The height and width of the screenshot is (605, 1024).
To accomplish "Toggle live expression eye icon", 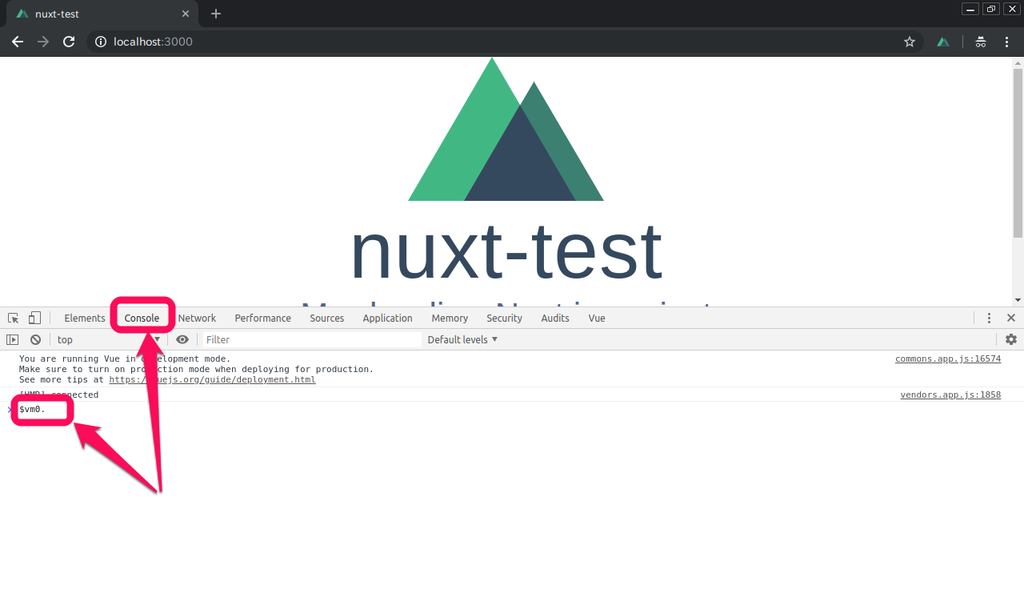I will (182, 340).
